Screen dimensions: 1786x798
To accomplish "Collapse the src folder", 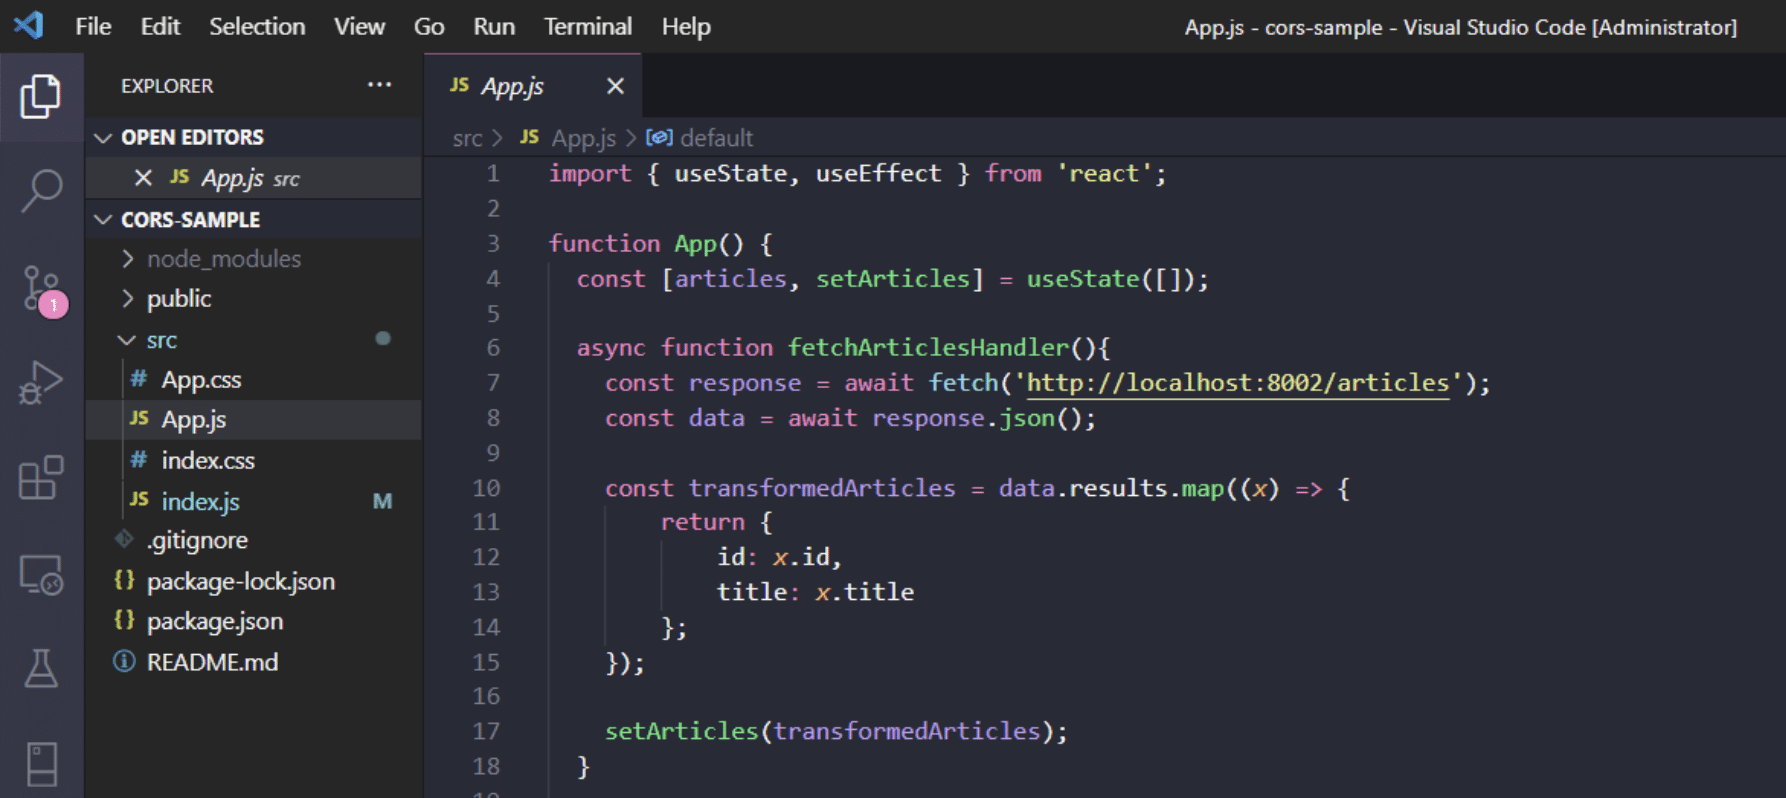I will pyautogui.click(x=127, y=340).
